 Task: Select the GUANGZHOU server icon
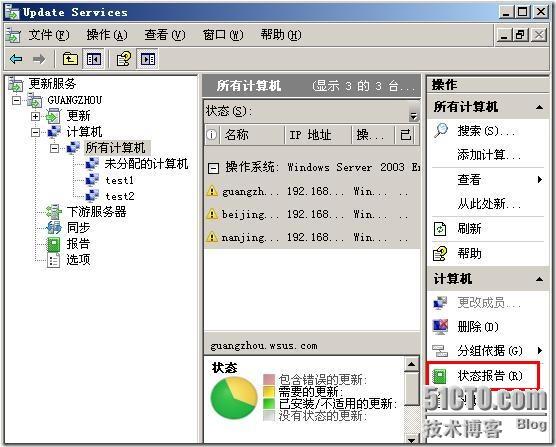point(34,100)
